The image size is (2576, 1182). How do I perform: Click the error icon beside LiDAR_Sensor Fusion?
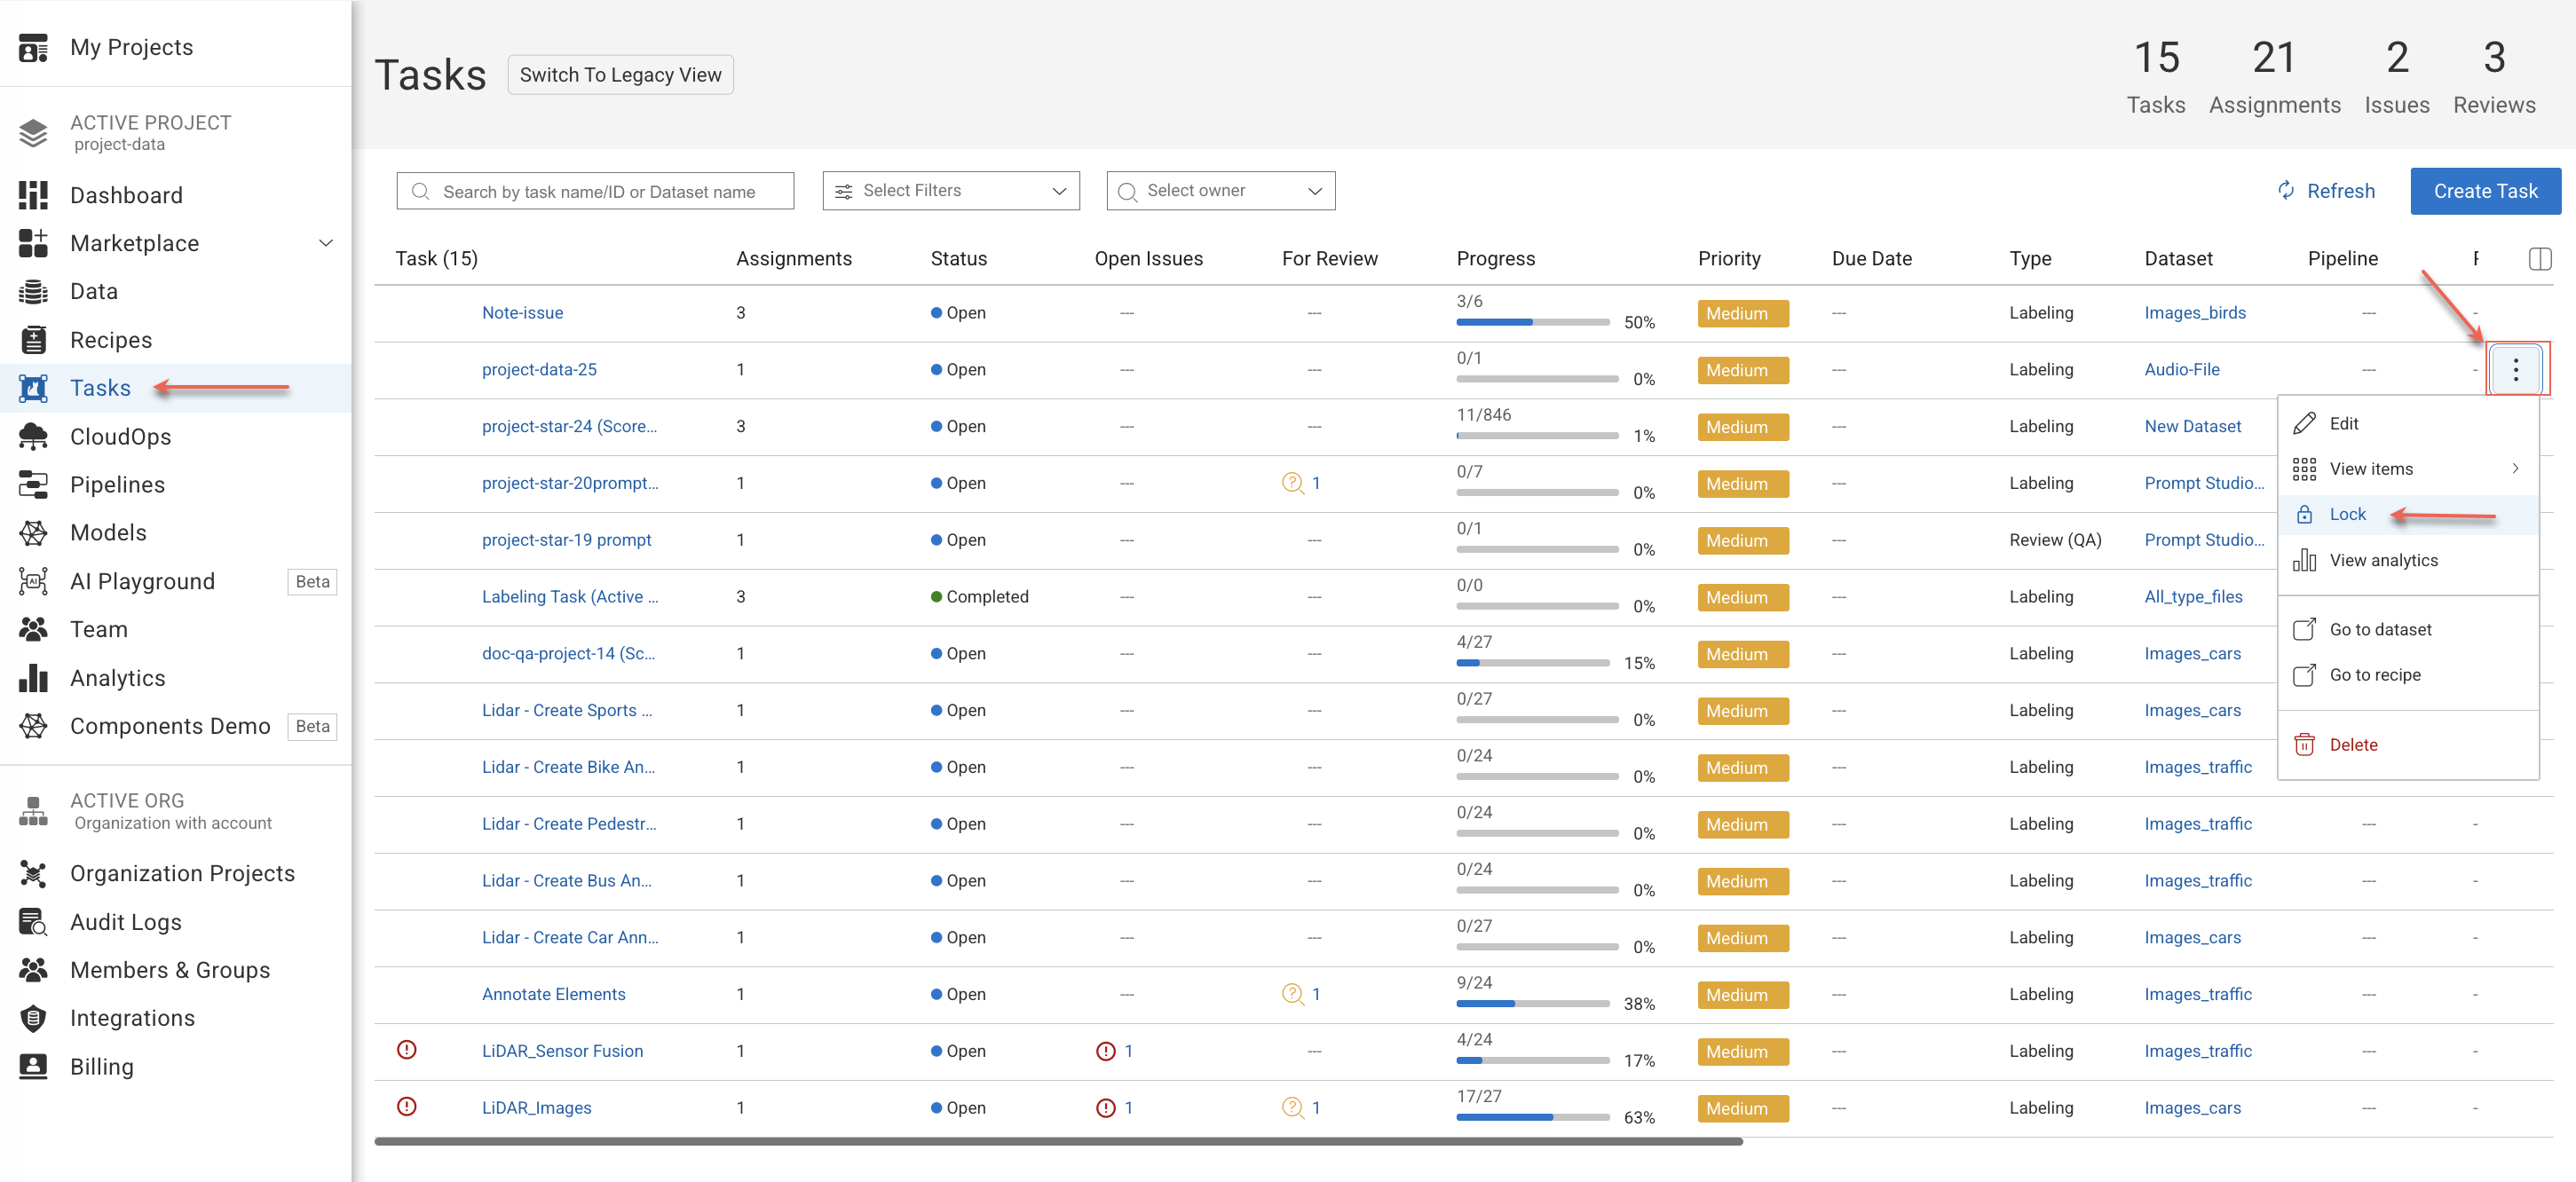pyautogui.click(x=406, y=1049)
